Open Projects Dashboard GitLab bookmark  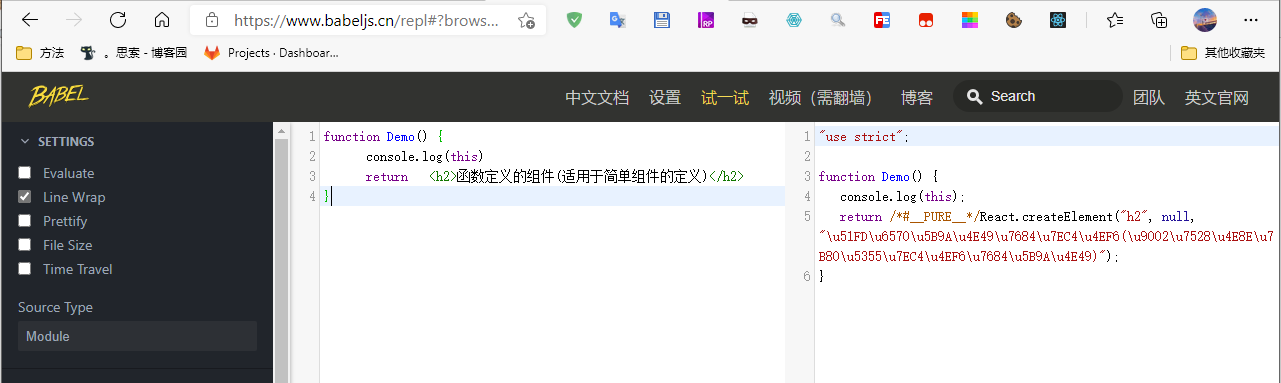tap(271, 53)
